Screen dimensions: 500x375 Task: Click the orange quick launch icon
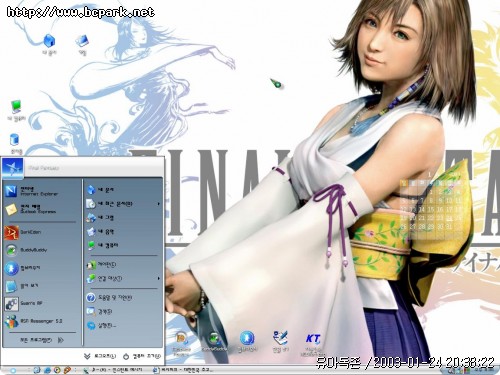67,370
